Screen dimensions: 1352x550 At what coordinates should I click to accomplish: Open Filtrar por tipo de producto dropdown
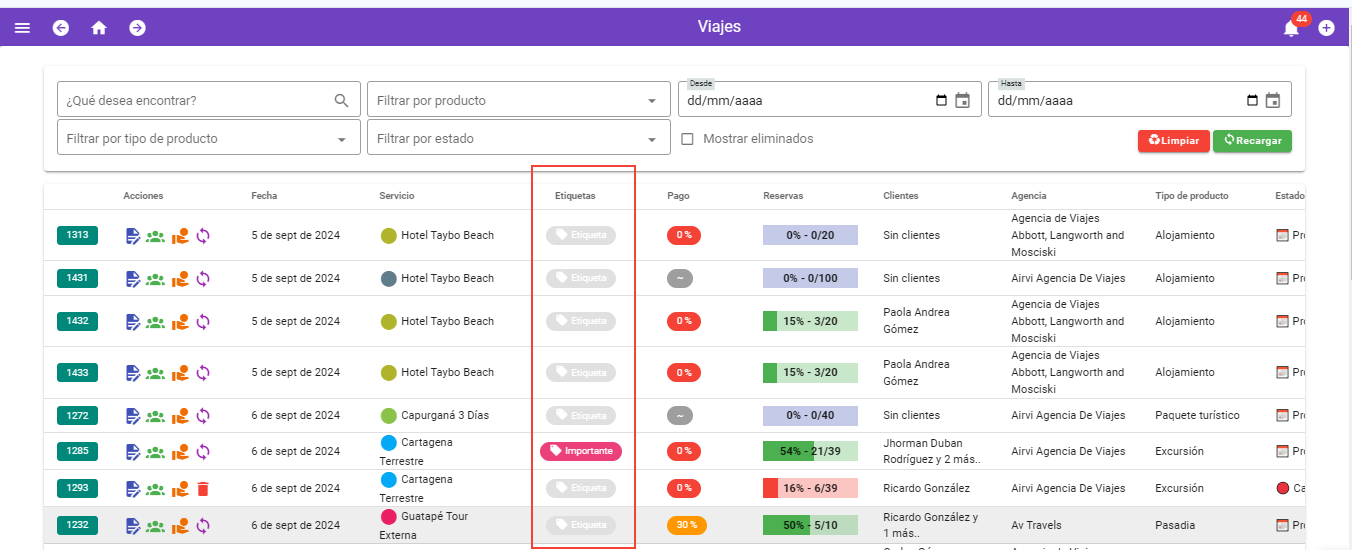click(x=208, y=139)
